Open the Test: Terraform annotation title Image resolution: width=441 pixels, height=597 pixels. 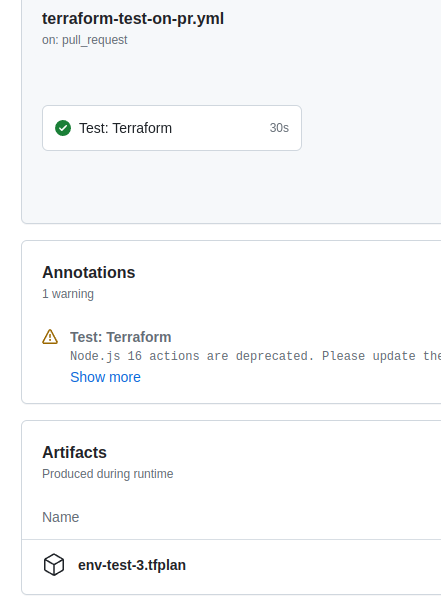pyautogui.click(x=121, y=337)
